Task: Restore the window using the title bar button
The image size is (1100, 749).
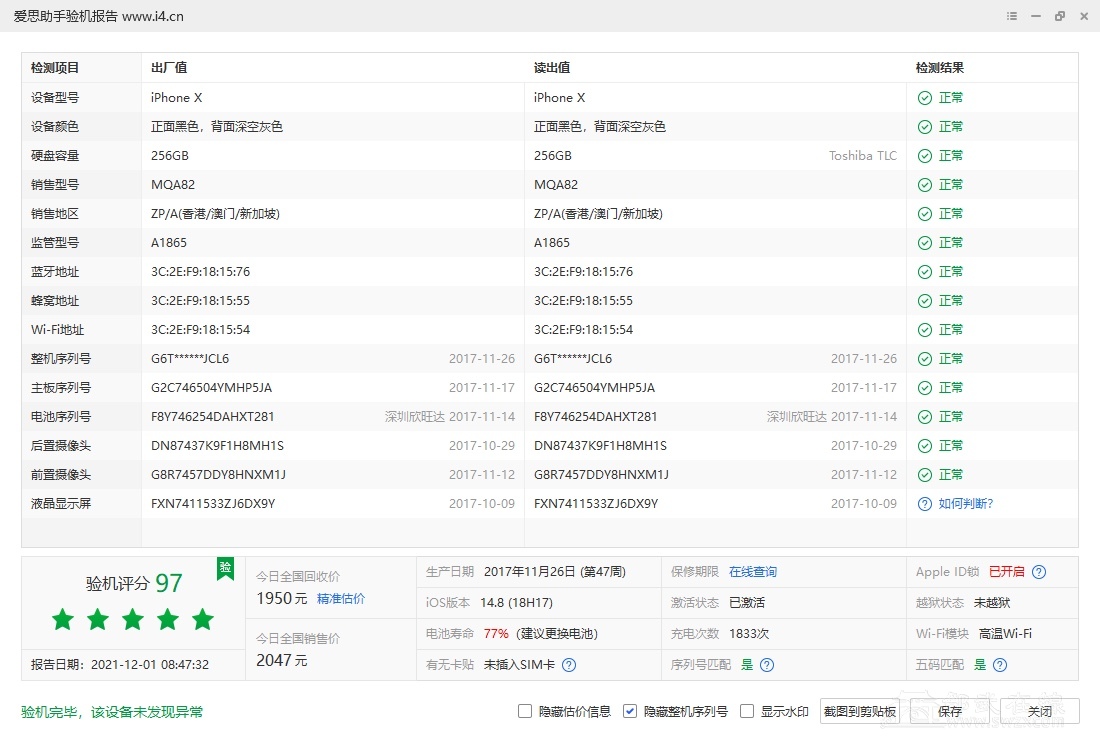Action: point(1059,16)
